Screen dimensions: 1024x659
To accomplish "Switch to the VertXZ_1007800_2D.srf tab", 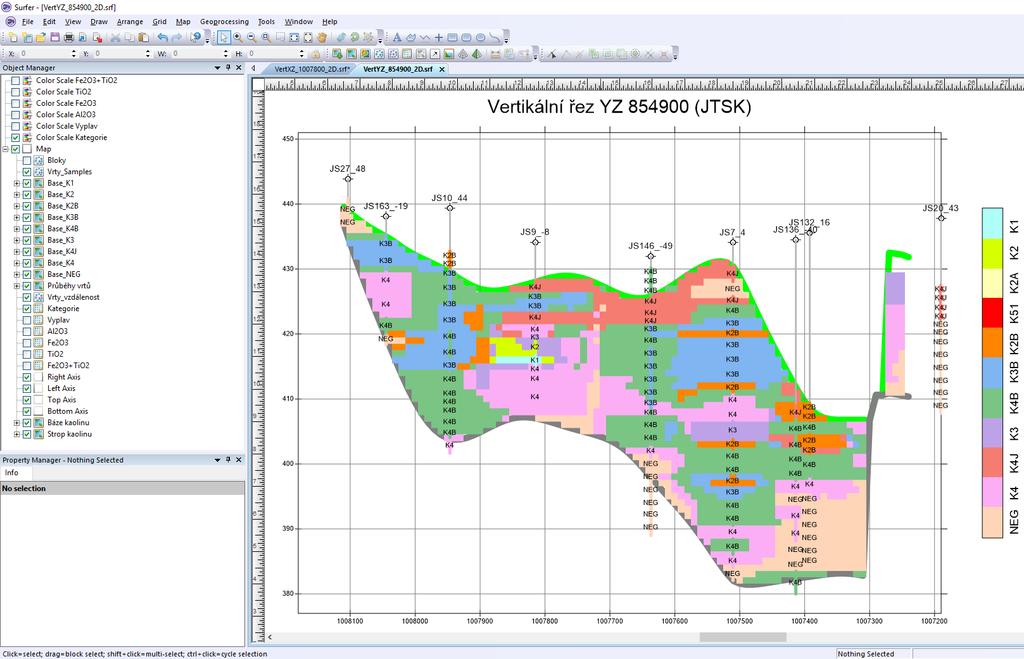I will 312,69.
